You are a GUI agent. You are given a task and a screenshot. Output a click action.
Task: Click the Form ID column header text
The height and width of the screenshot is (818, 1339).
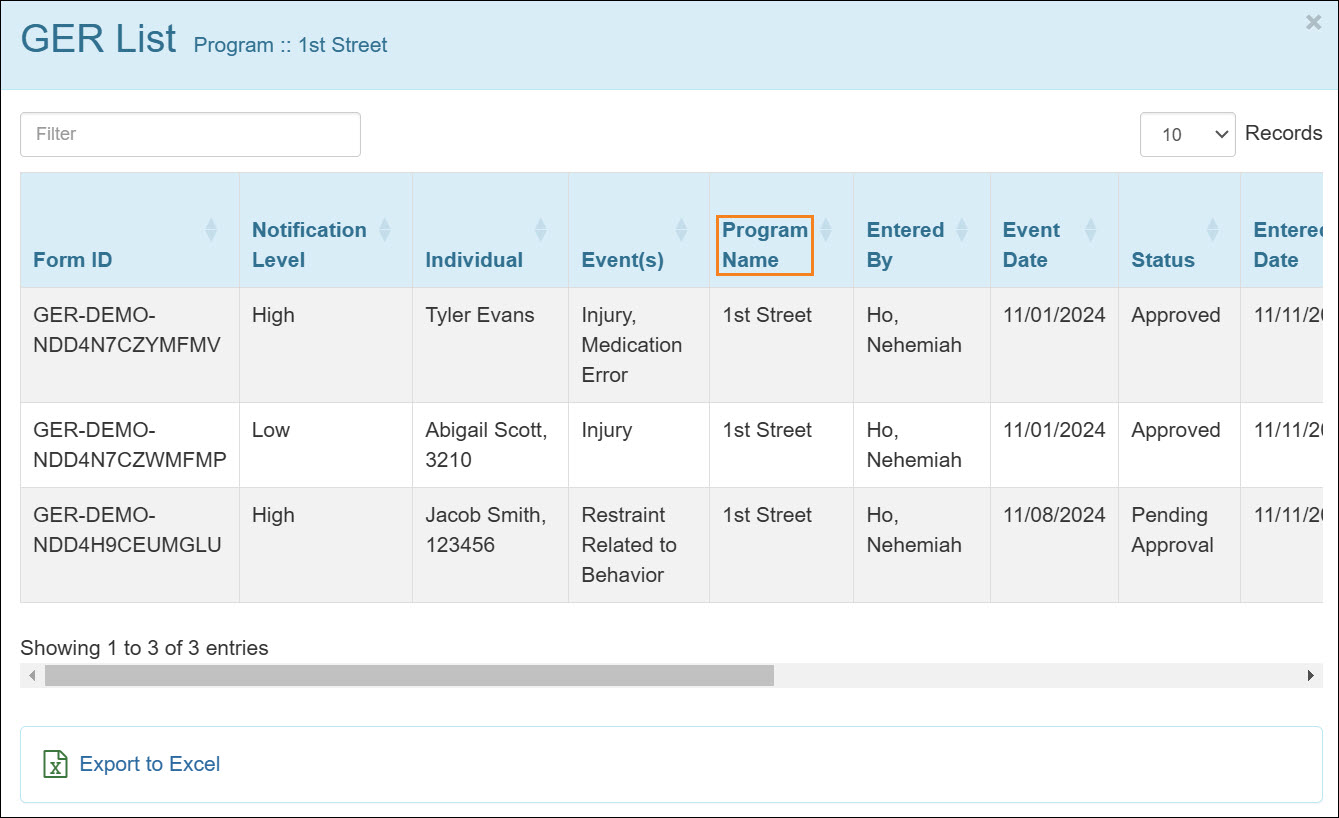tap(73, 260)
